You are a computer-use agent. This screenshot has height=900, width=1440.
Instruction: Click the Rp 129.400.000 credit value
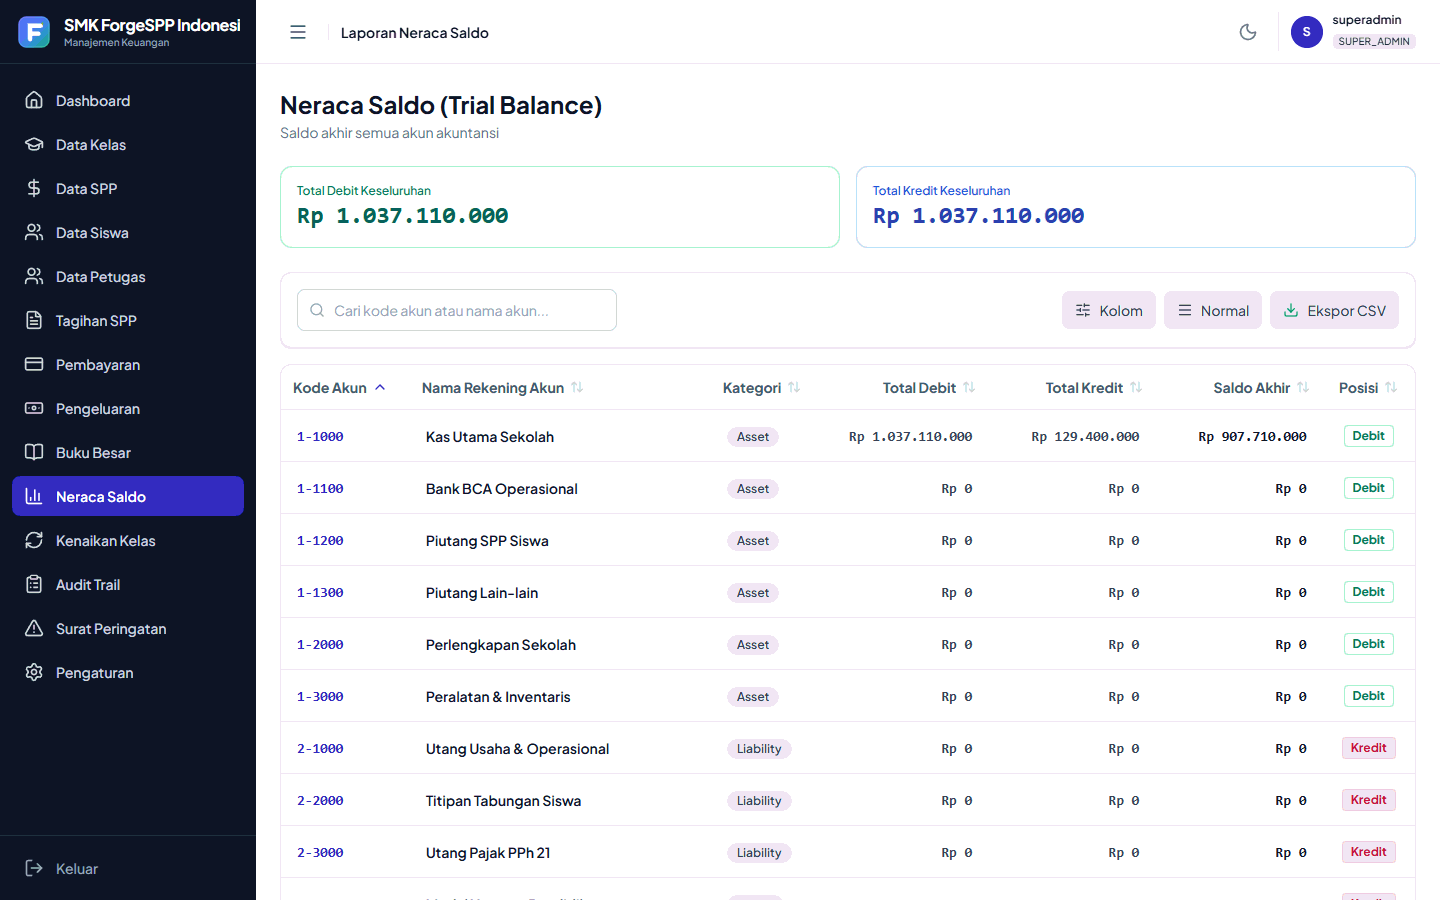(1085, 436)
